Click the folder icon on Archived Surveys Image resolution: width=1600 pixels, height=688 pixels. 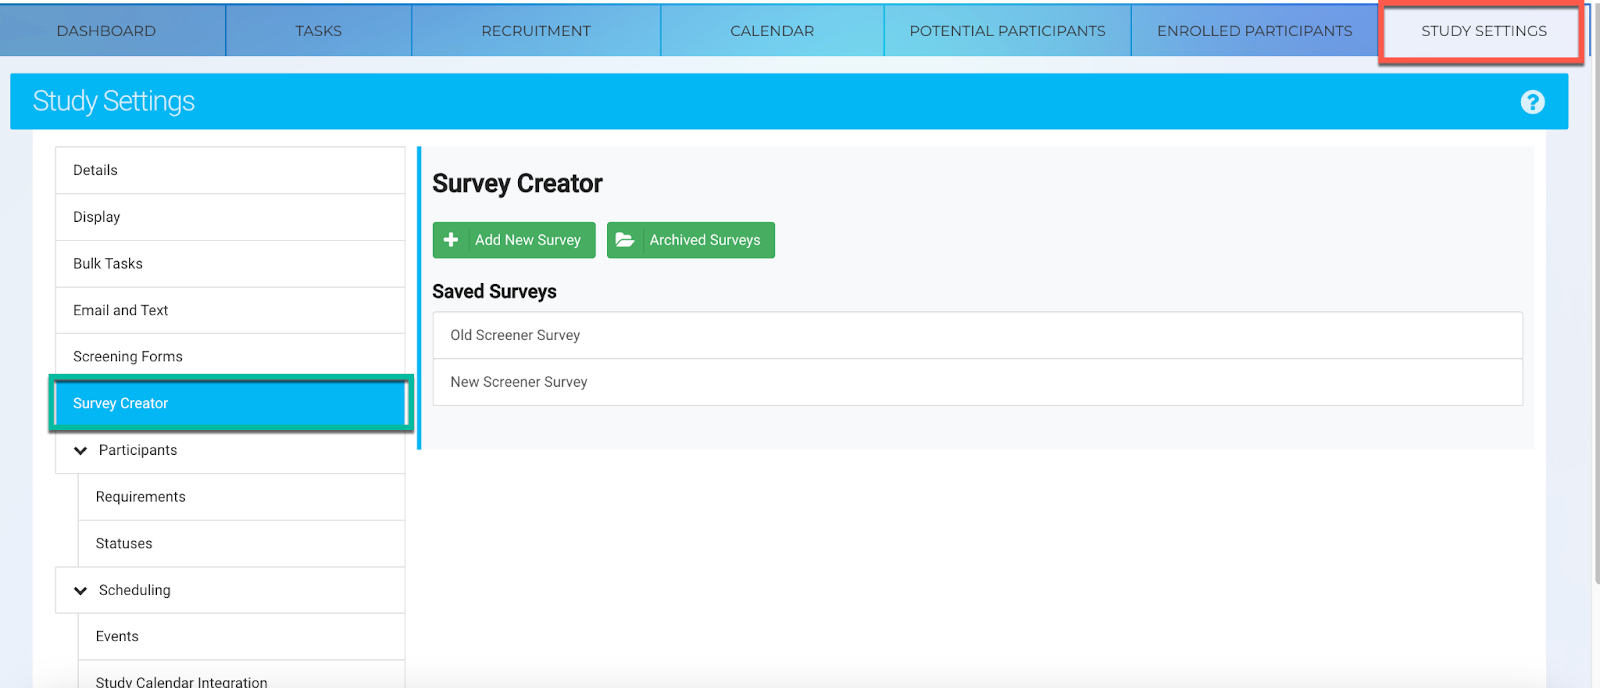point(625,240)
